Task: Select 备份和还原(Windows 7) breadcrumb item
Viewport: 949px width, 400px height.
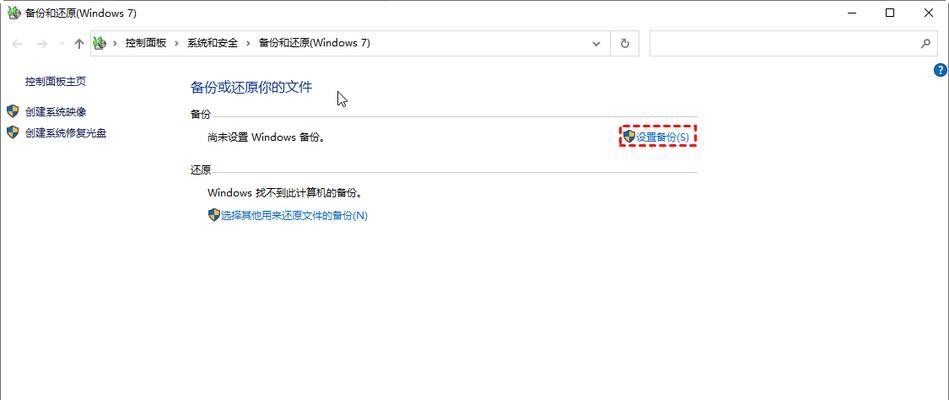Action: (314, 44)
